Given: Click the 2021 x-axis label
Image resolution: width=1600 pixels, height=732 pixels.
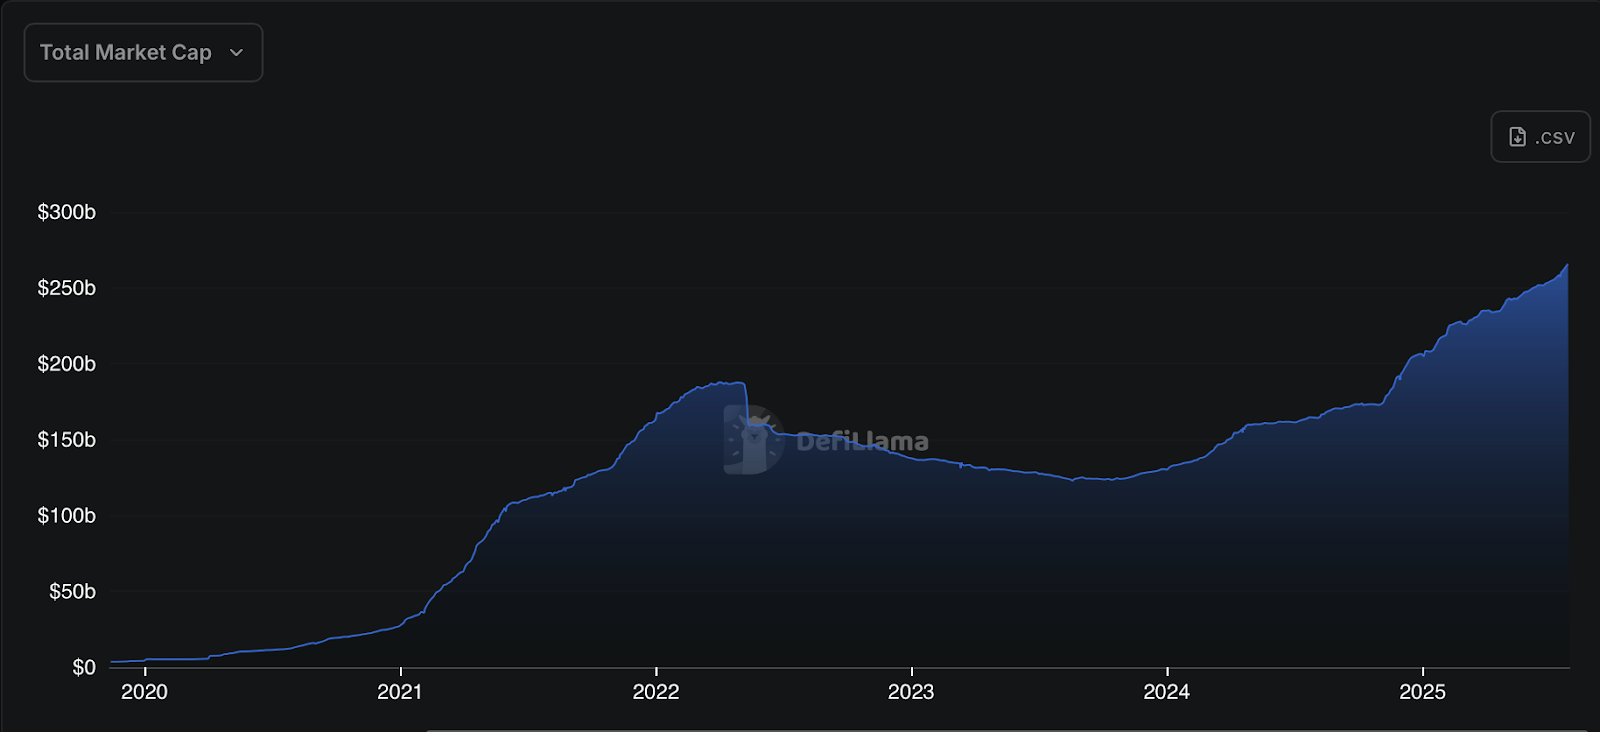Looking at the screenshot, I should coord(400,692).
